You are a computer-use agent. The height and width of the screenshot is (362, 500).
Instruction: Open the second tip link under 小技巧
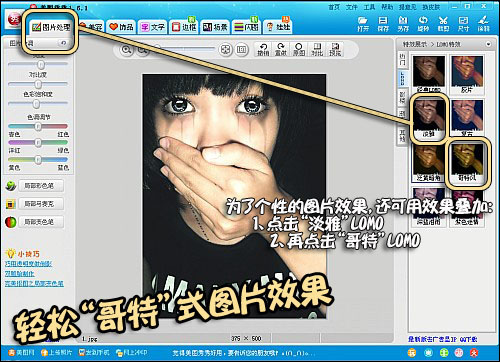(19, 274)
